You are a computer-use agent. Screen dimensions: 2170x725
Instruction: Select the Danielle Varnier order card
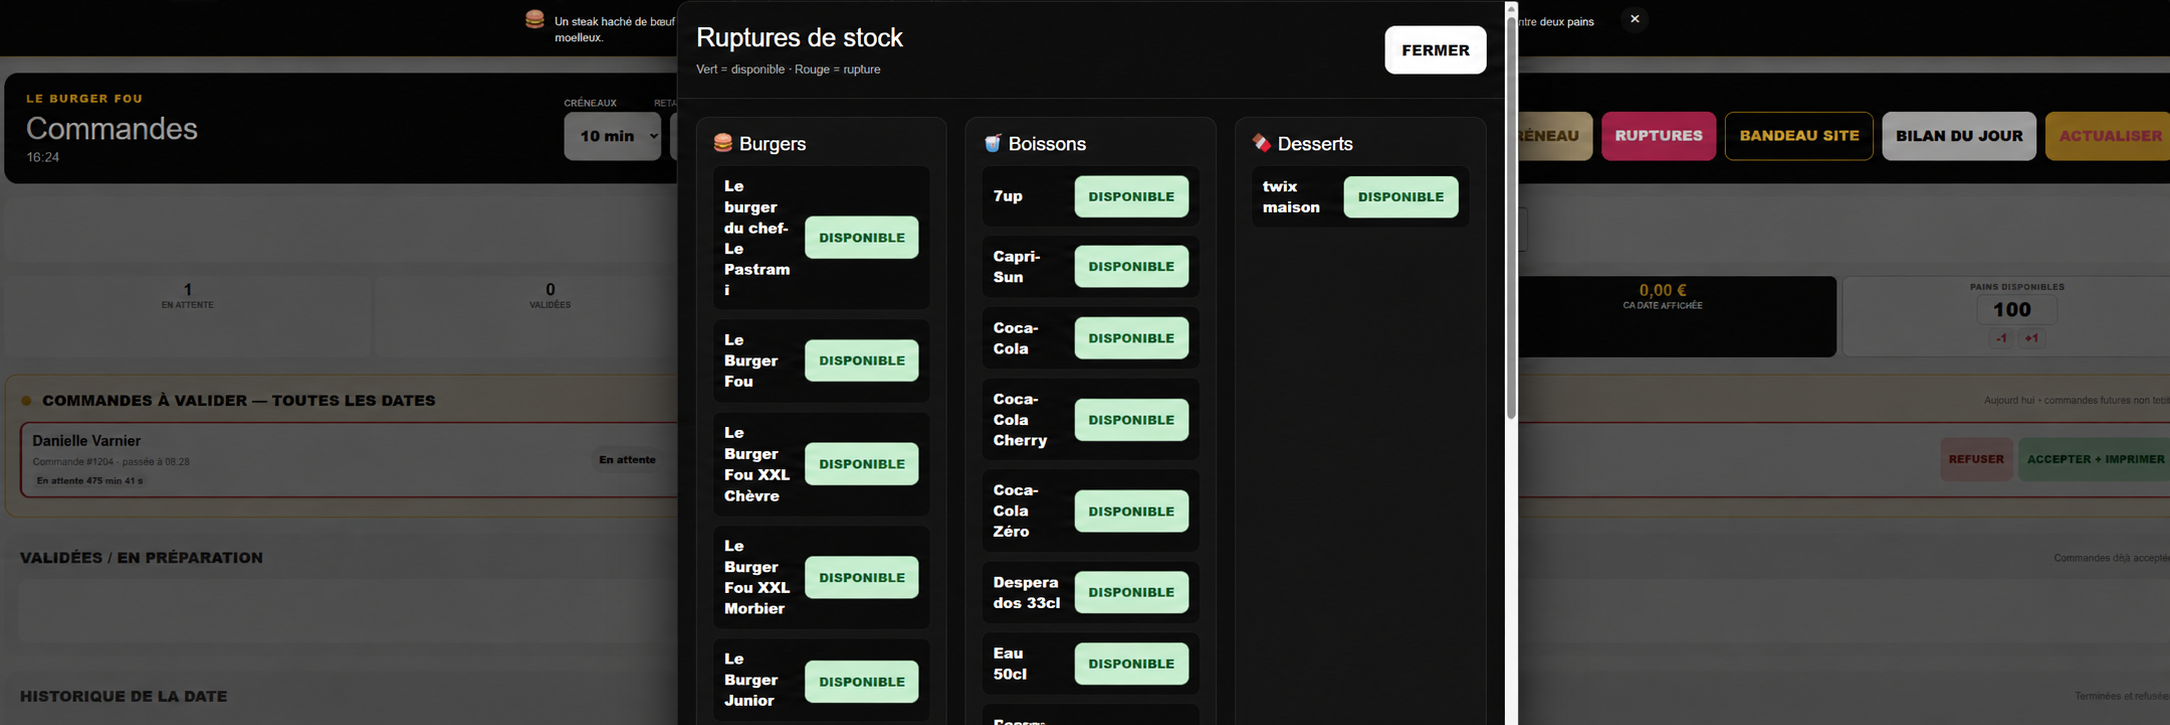point(350,460)
